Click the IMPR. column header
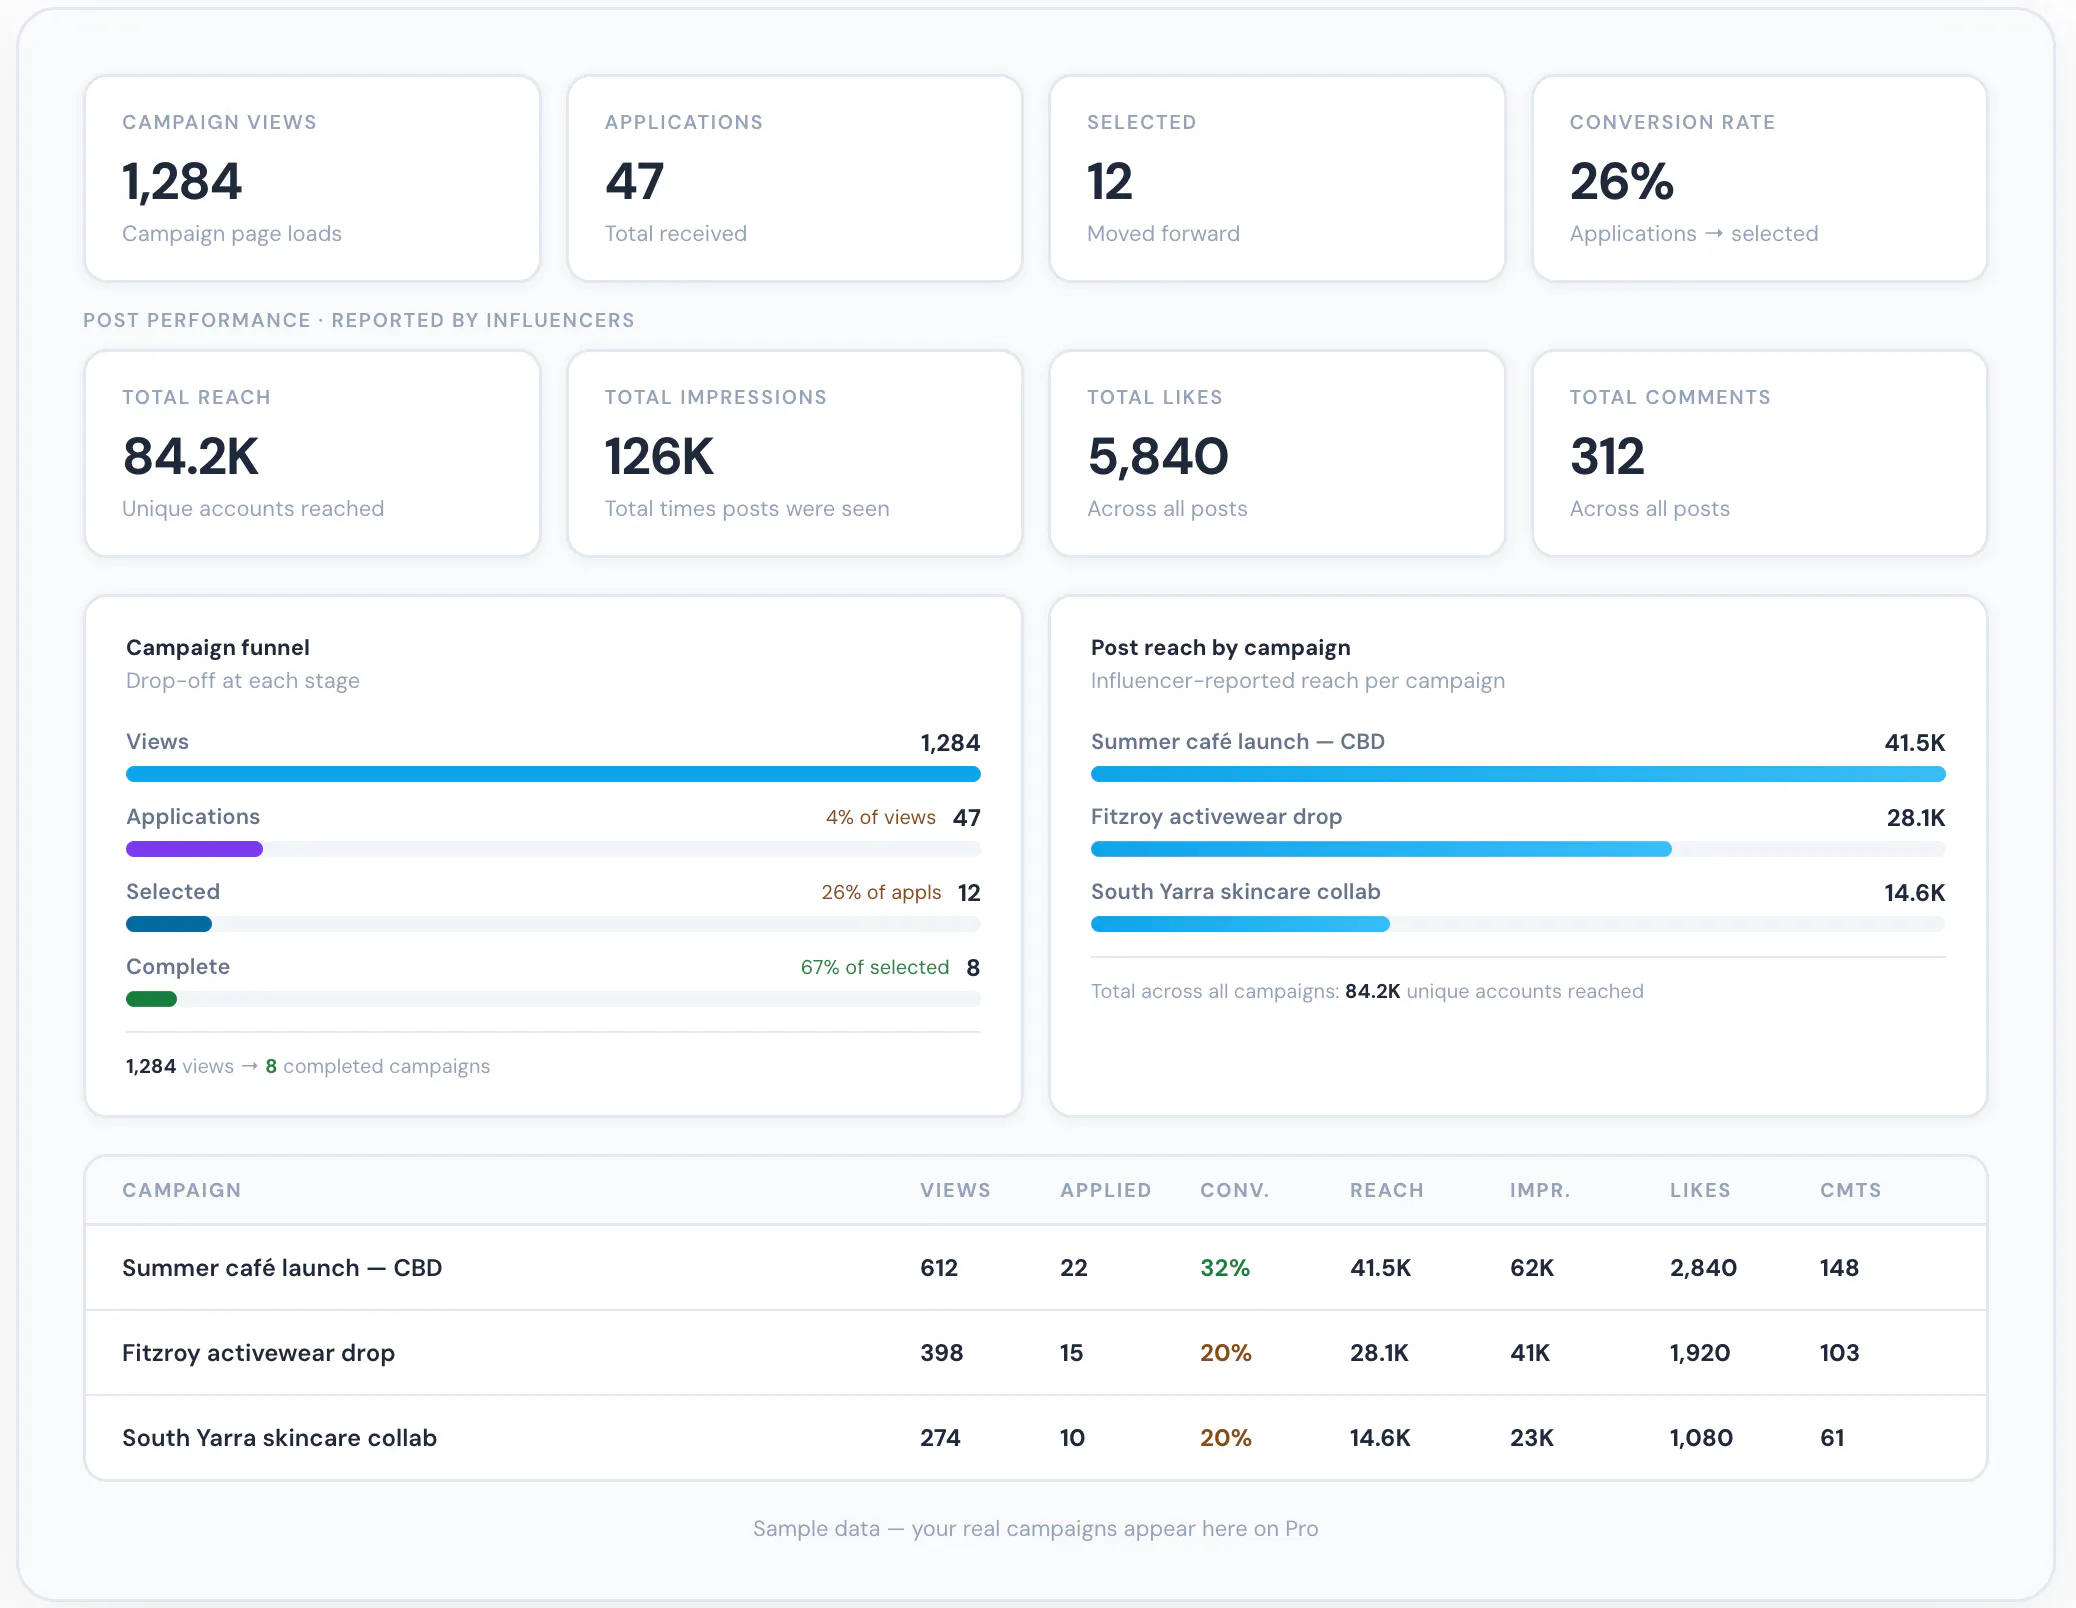 (1540, 1190)
